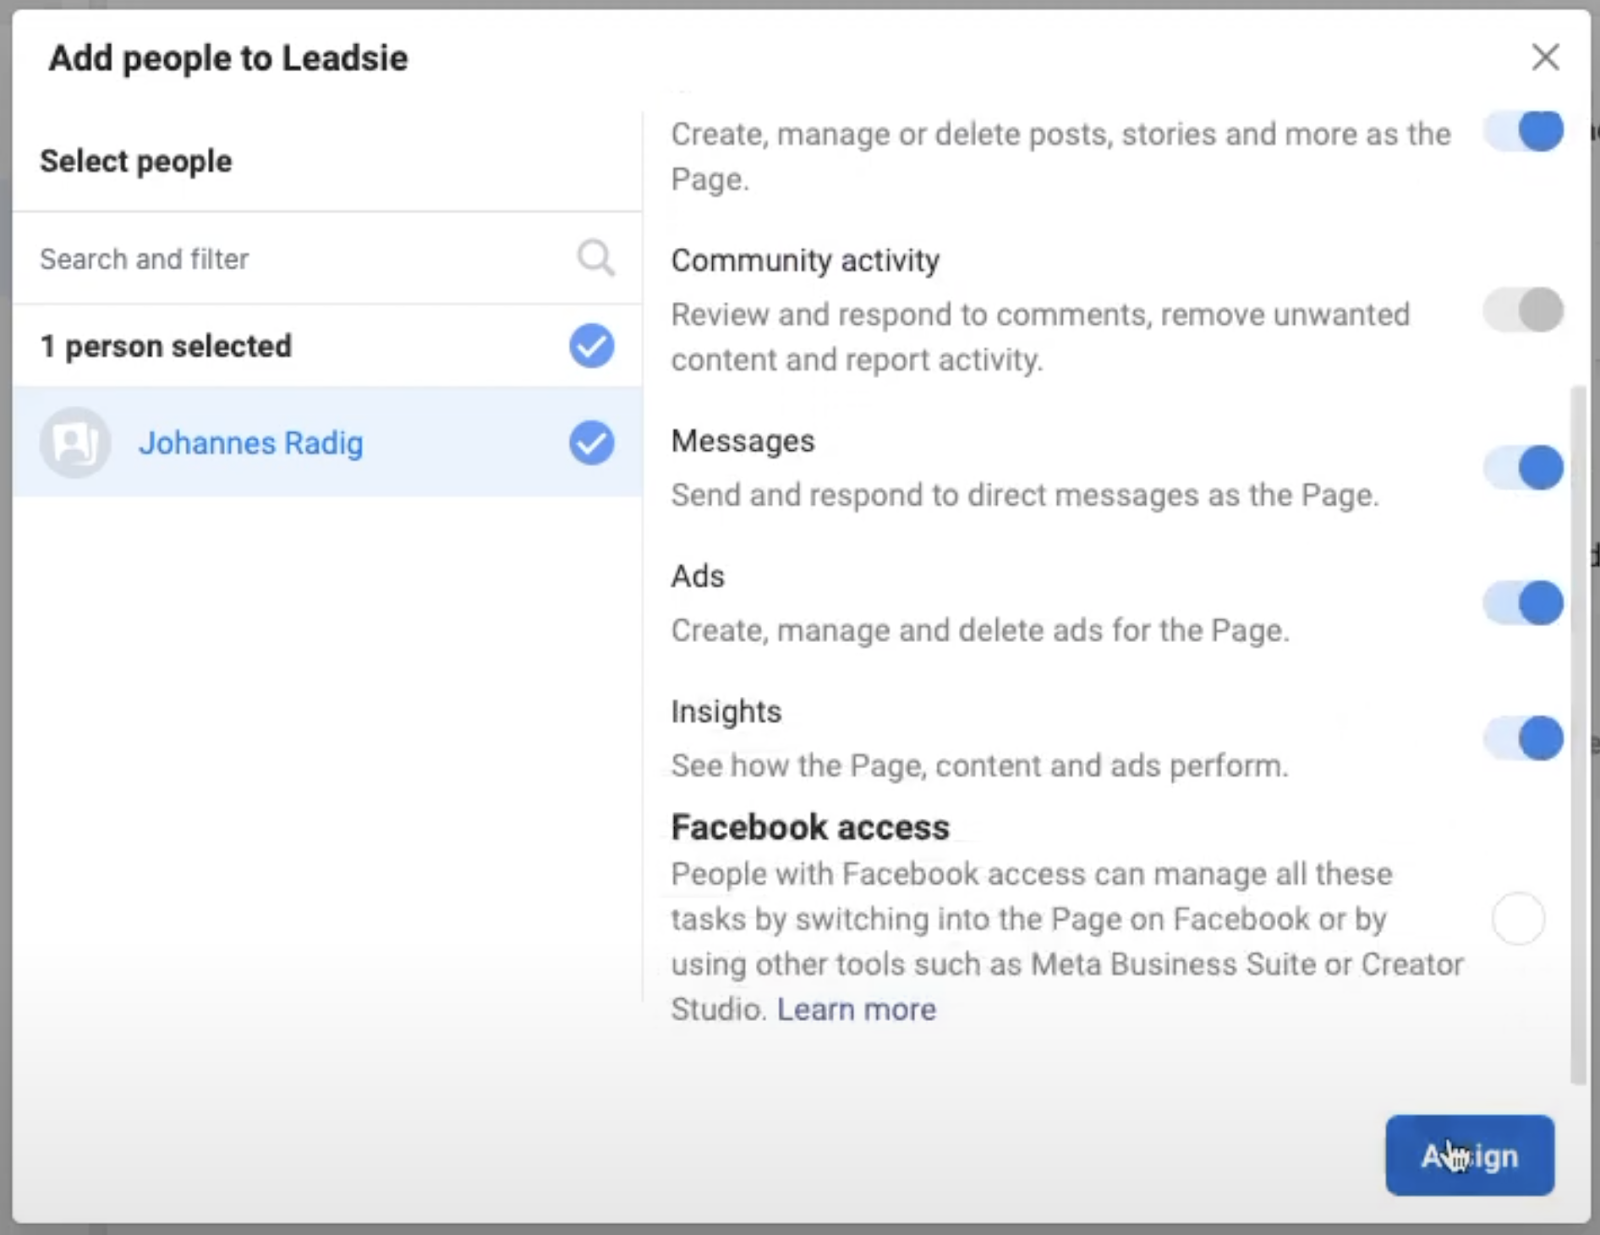Deselect Johannes Radig's checkmark

coord(592,443)
